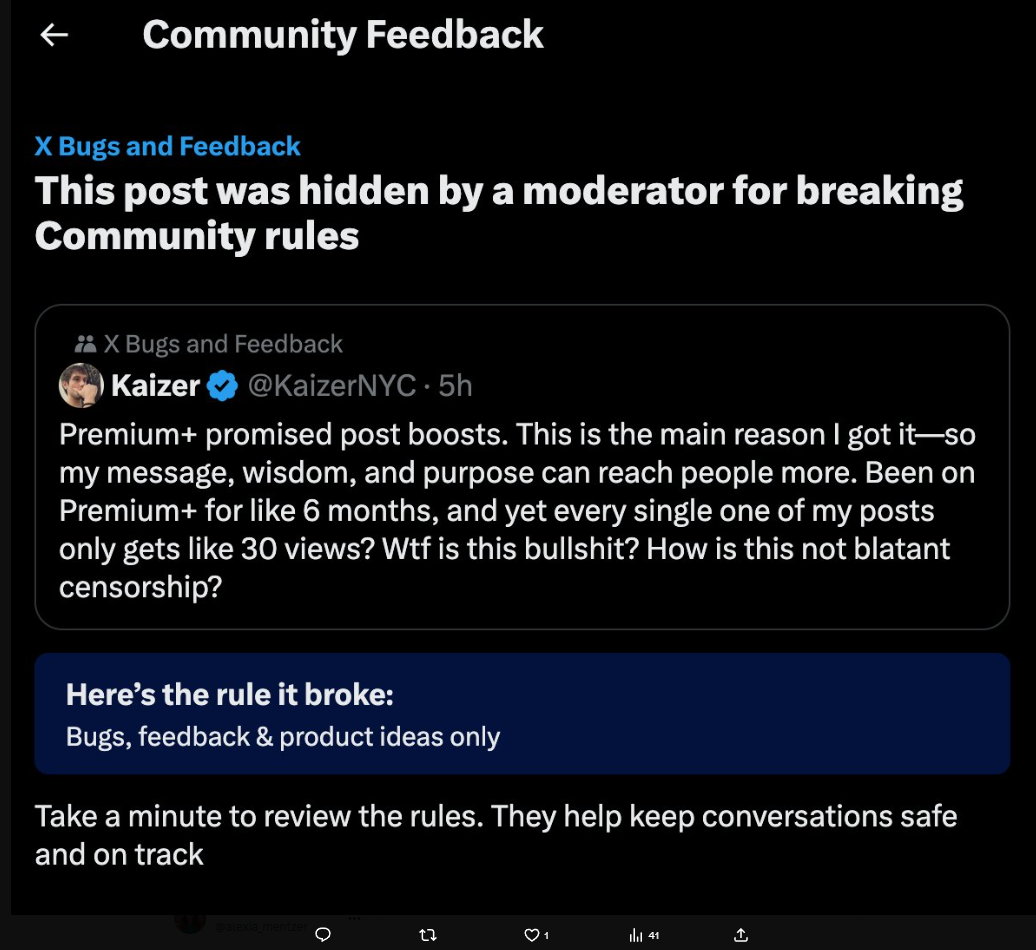Open the @KaizerNYC handle
The width and height of the screenshot is (1036, 950).
[x=330, y=386]
